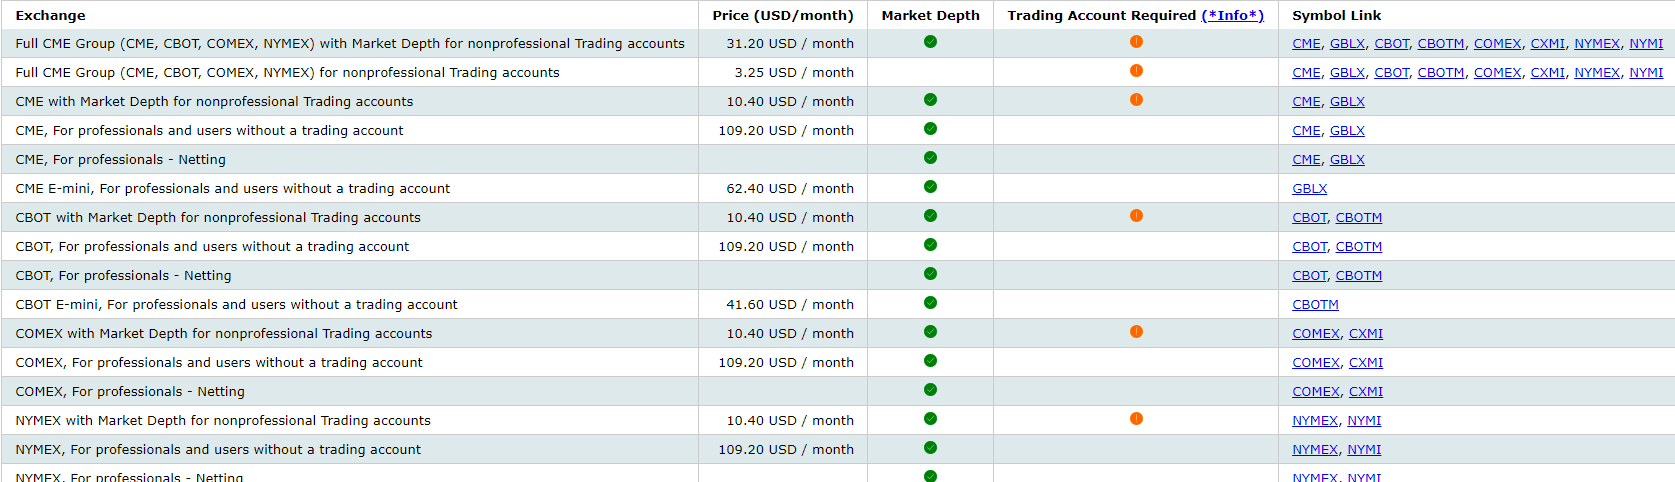
Task: Select the Market Depth column header
Action: [x=930, y=15]
